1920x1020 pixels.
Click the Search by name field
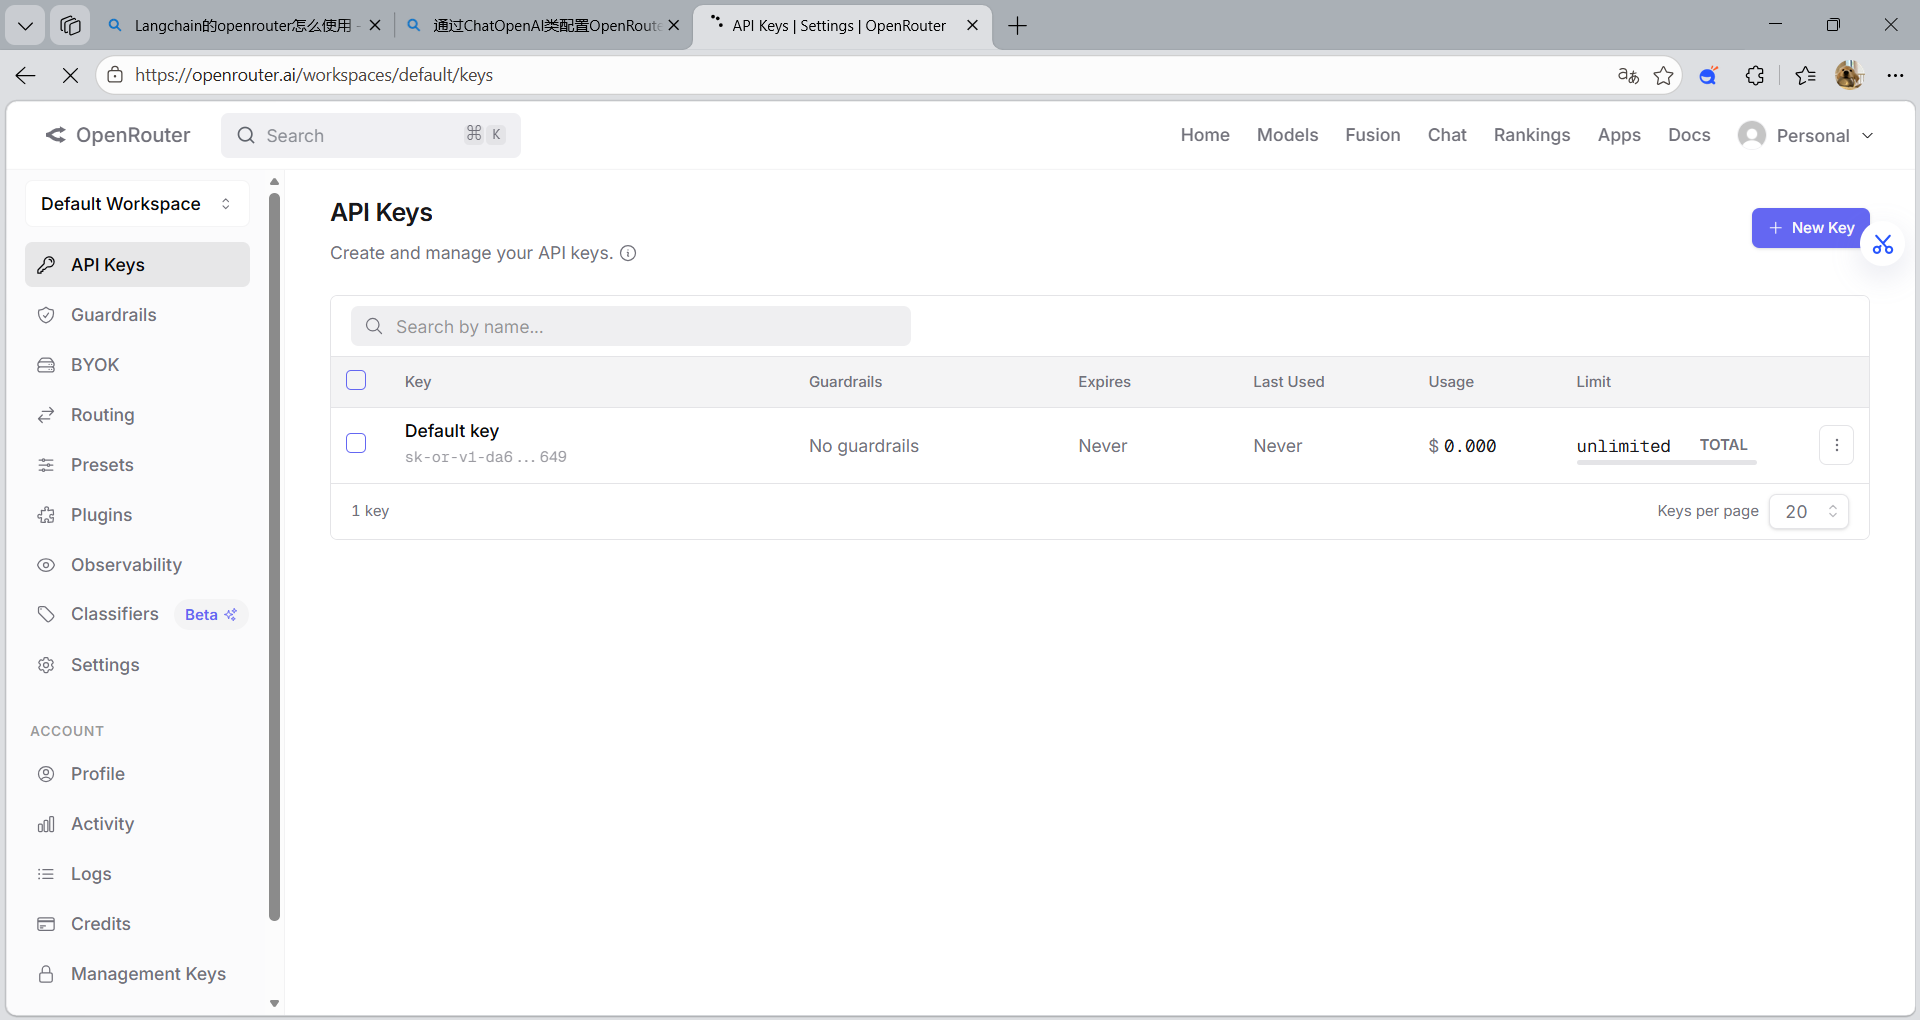pyautogui.click(x=631, y=326)
